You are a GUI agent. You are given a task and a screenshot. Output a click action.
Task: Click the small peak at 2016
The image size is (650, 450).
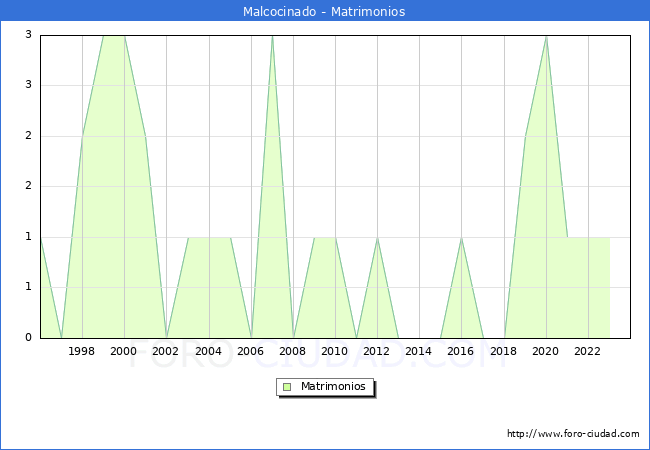point(461,238)
